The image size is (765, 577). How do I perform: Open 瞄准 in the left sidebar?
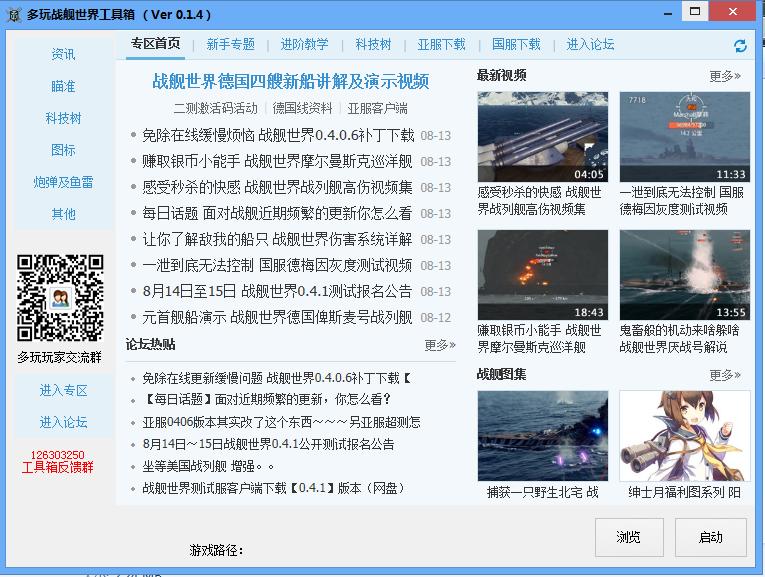pyautogui.click(x=63, y=86)
